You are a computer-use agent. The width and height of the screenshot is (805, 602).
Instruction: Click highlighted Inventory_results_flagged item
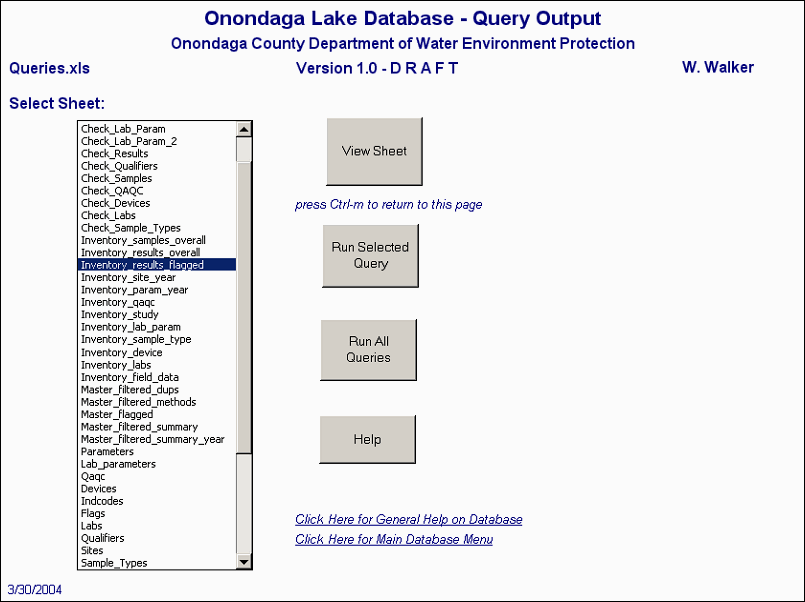click(x=157, y=265)
